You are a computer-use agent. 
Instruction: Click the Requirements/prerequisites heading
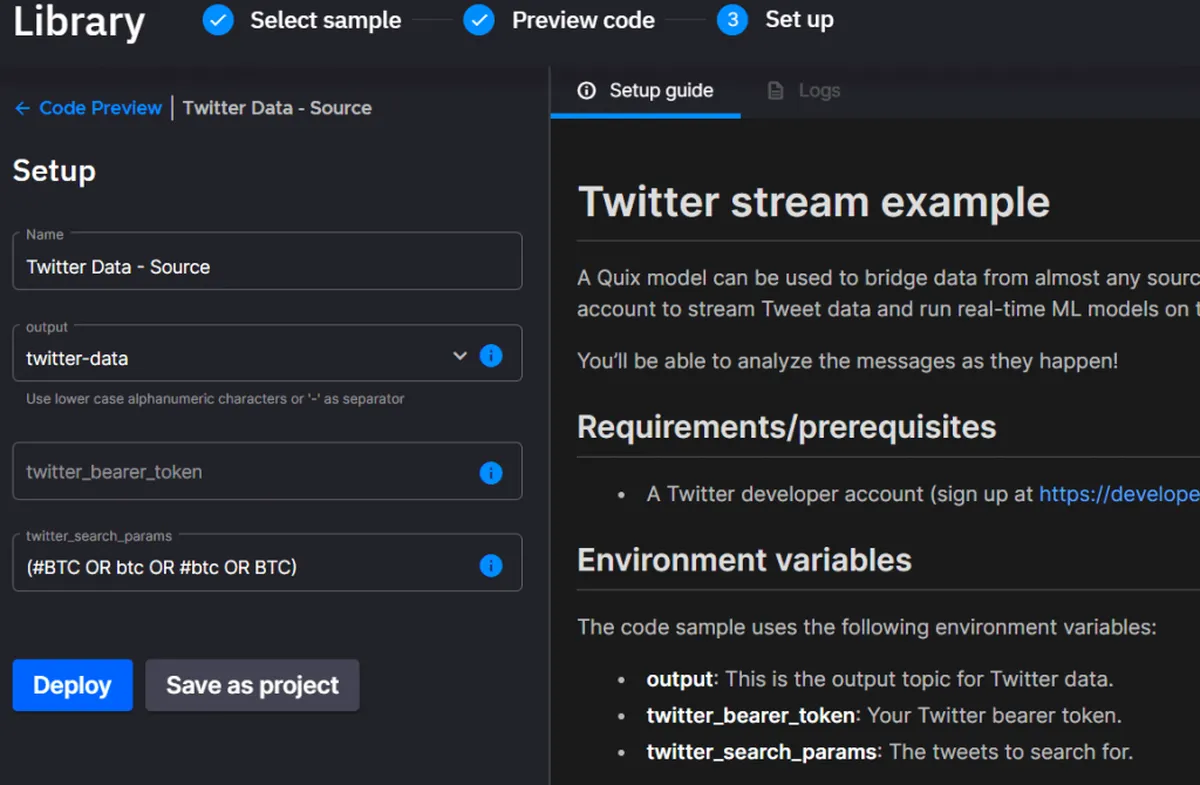[x=787, y=427]
